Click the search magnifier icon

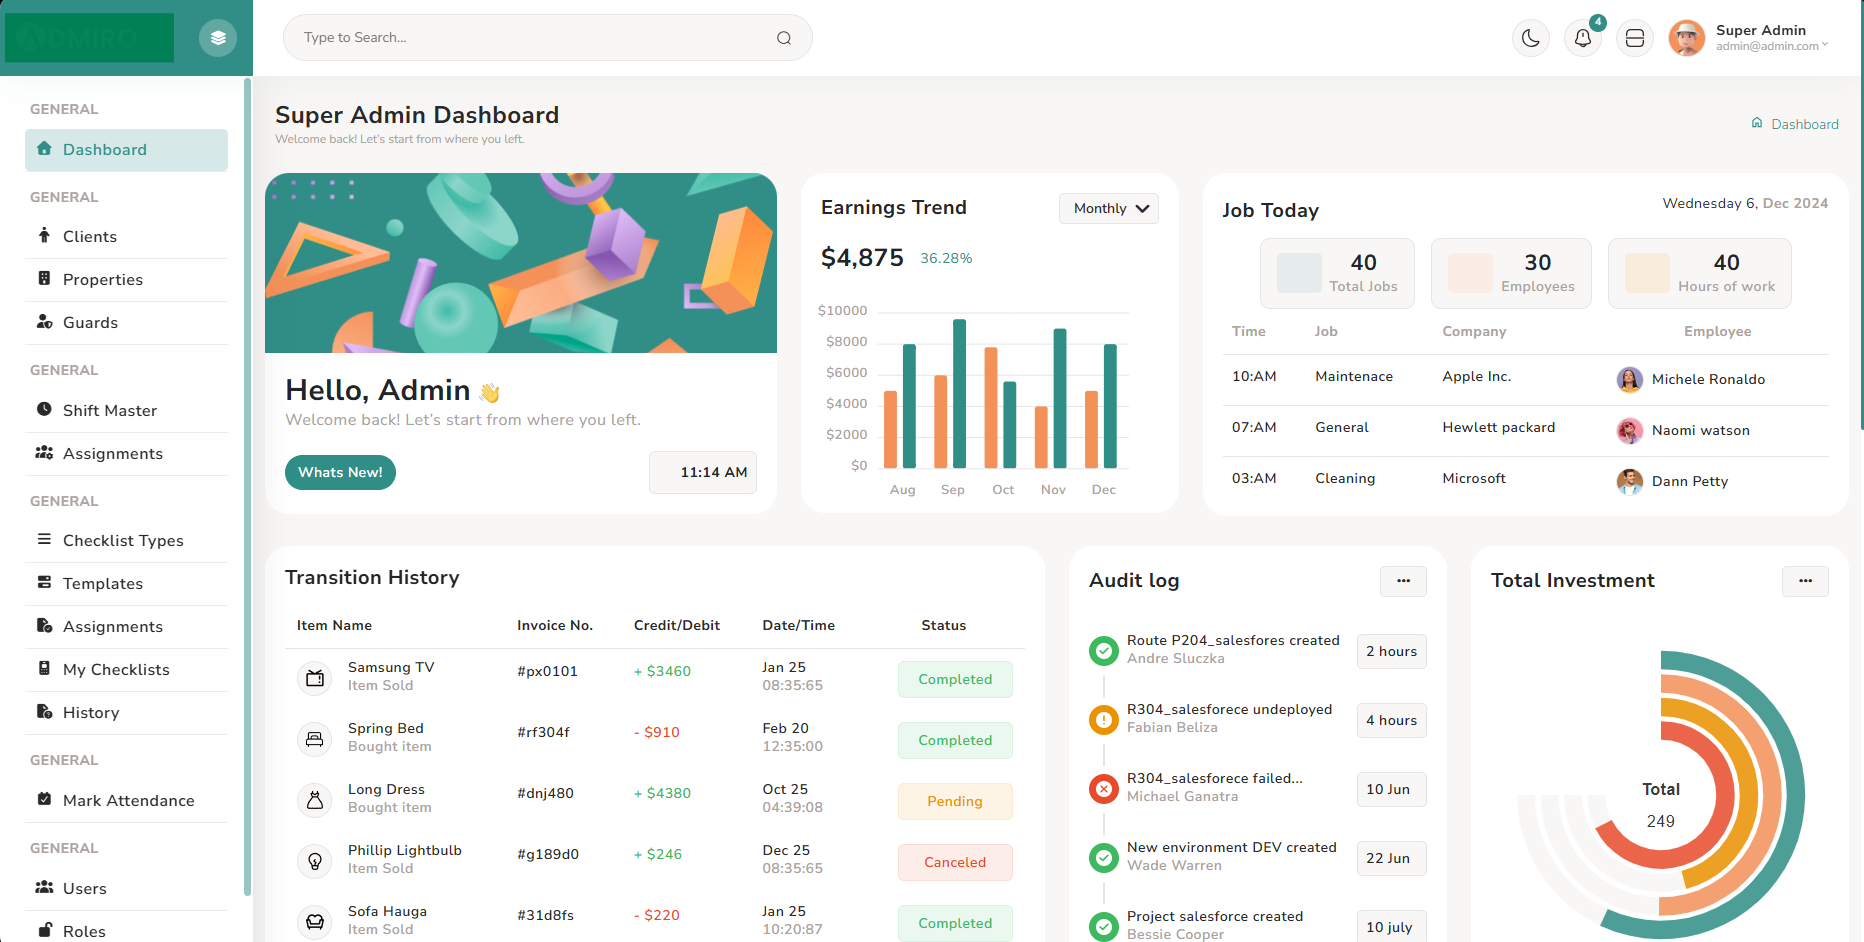784,38
